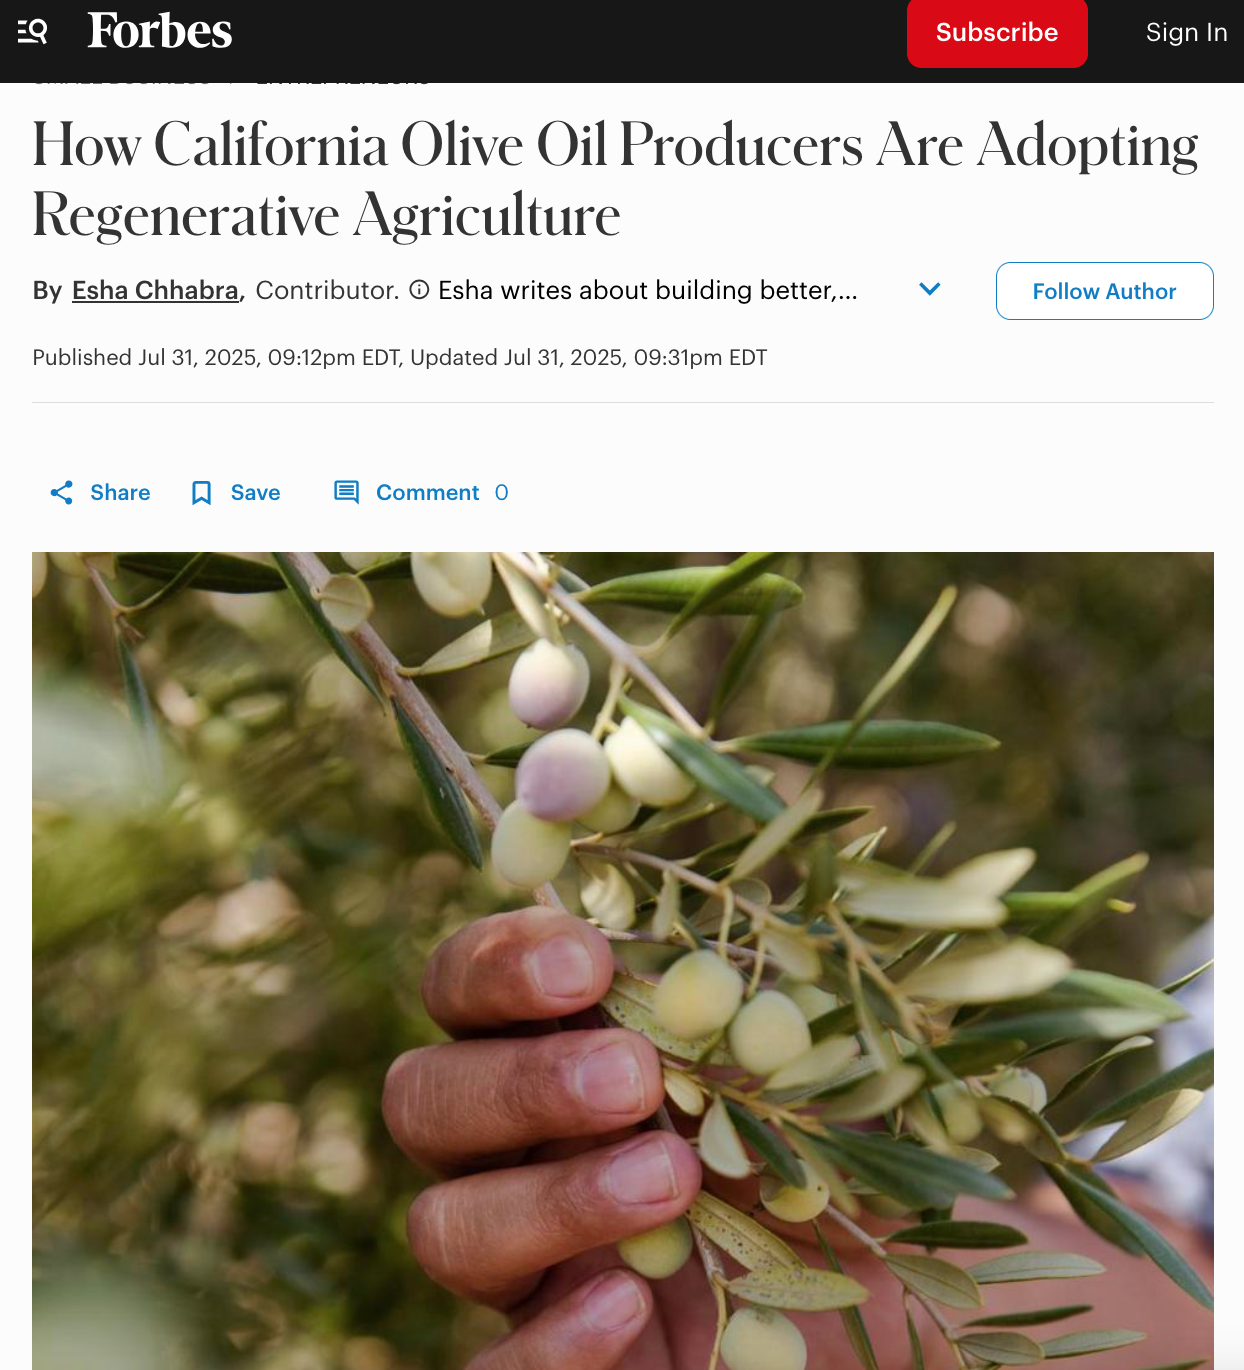Click the Comment speech bubble icon
Viewport: 1244px width, 1370px height.
pyautogui.click(x=346, y=492)
